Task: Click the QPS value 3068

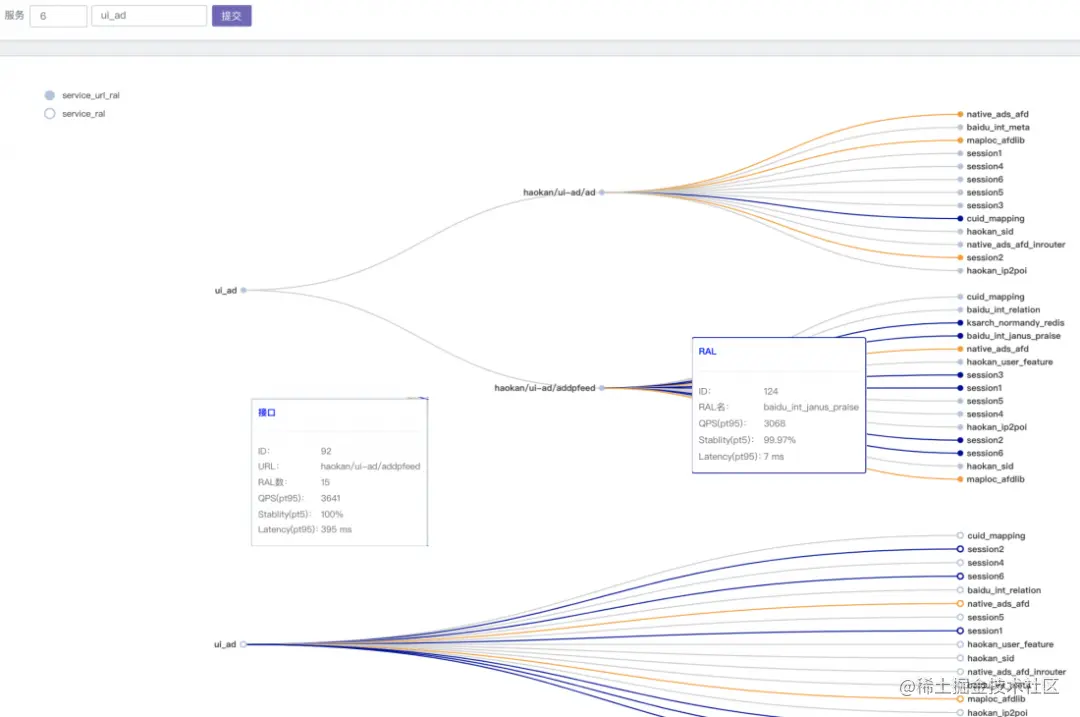Action: (774, 424)
